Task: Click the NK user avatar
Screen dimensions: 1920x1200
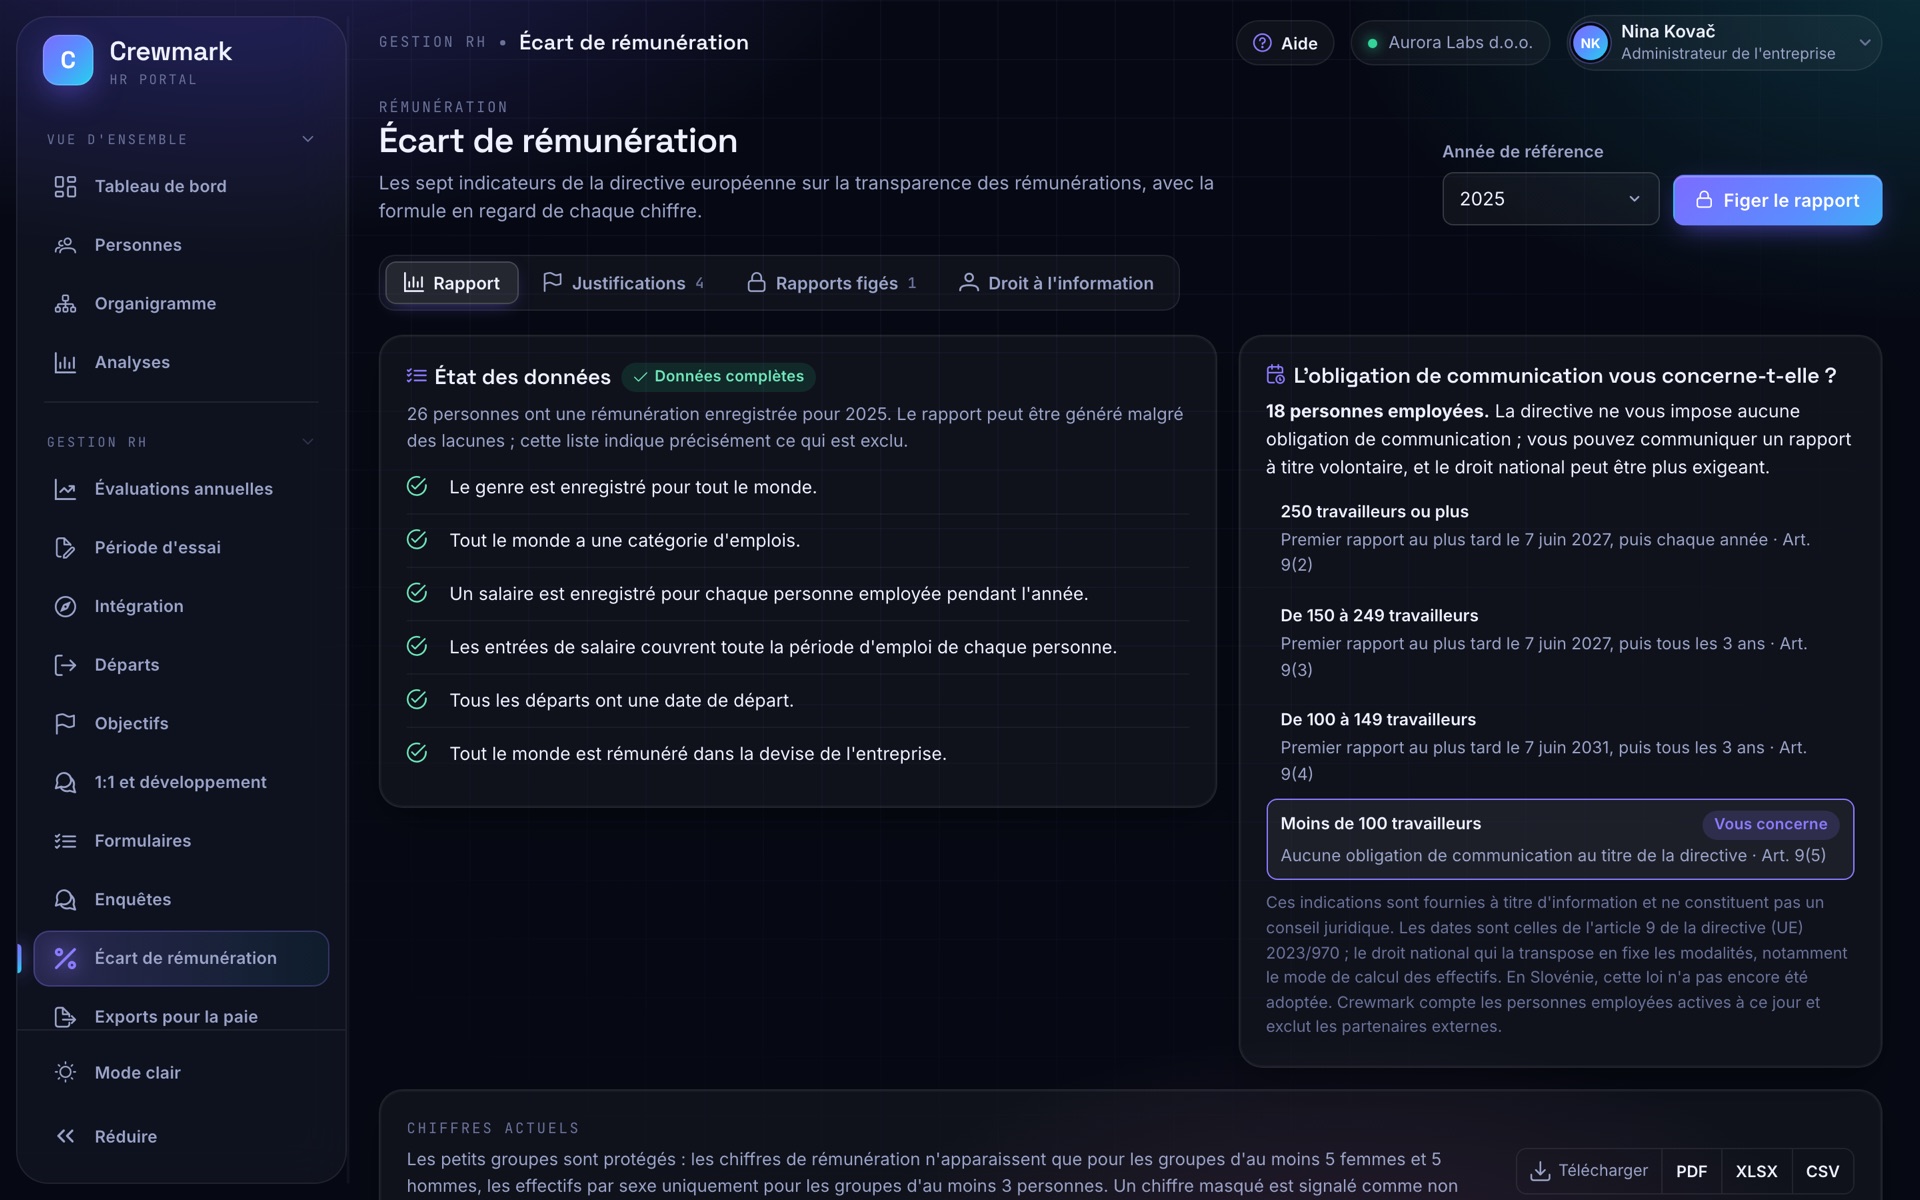Action: (x=1590, y=43)
